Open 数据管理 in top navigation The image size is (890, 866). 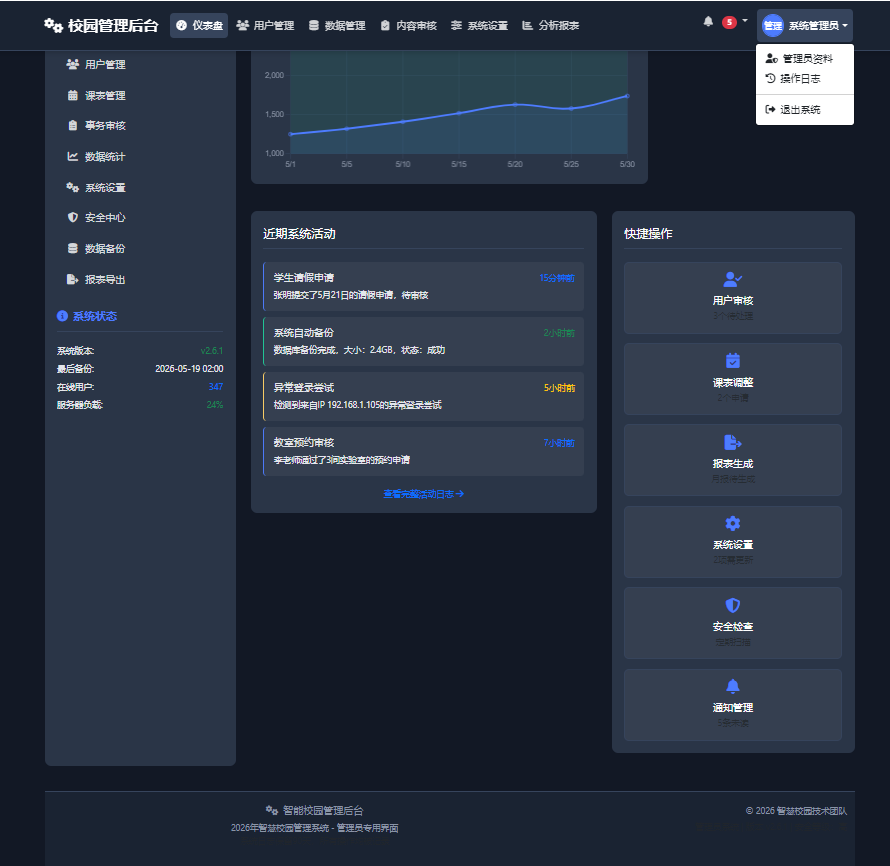click(337, 26)
